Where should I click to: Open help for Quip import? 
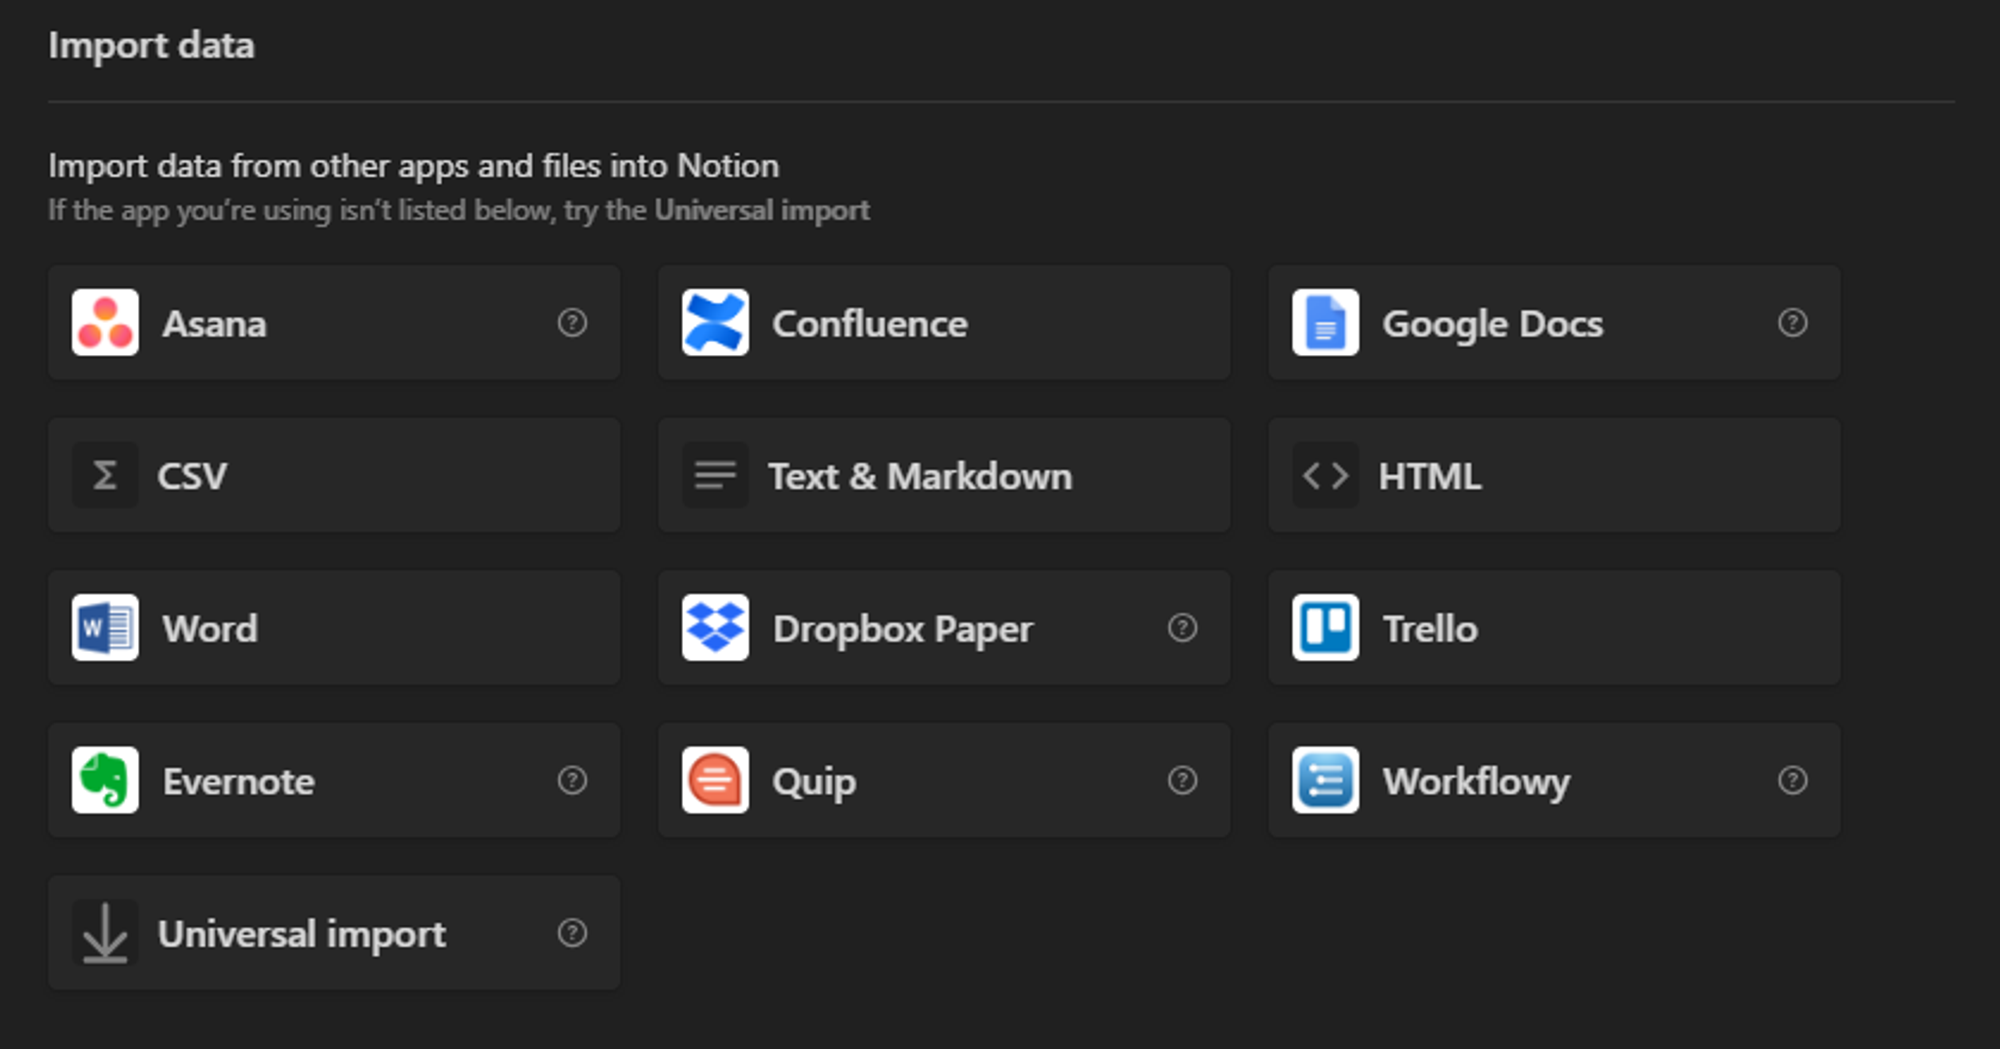[1183, 780]
